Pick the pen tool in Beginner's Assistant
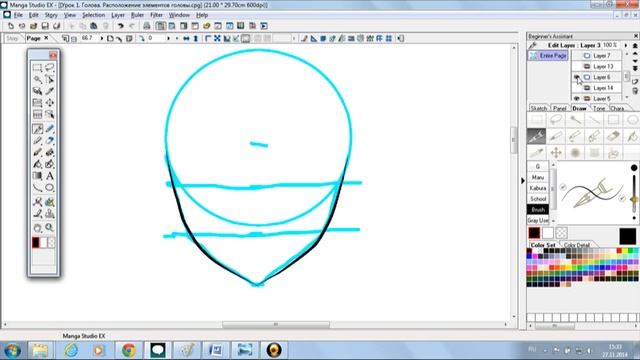Viewport: 640px width, 360px height. (536, 136)
